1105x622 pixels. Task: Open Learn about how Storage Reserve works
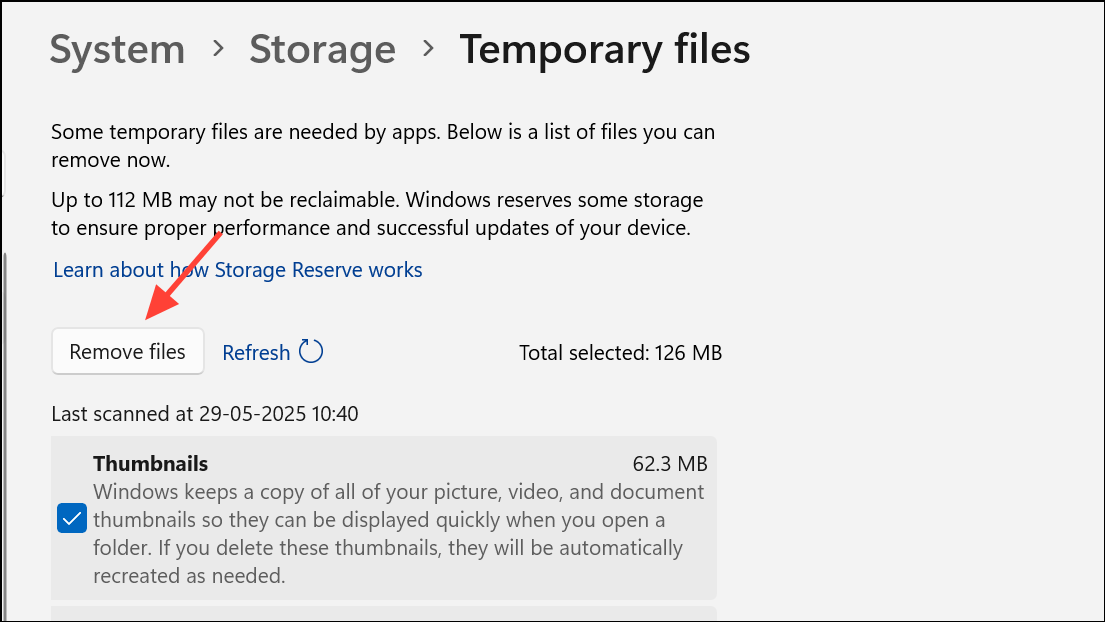(x=238, y=270)
